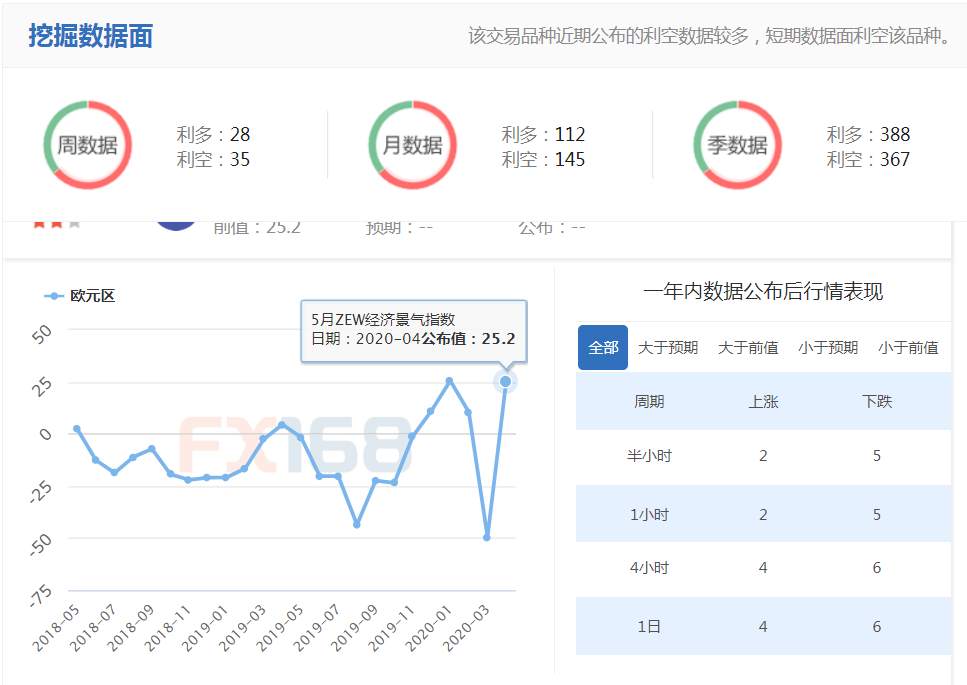Click the 周期 column header

(x=649, y=401)
